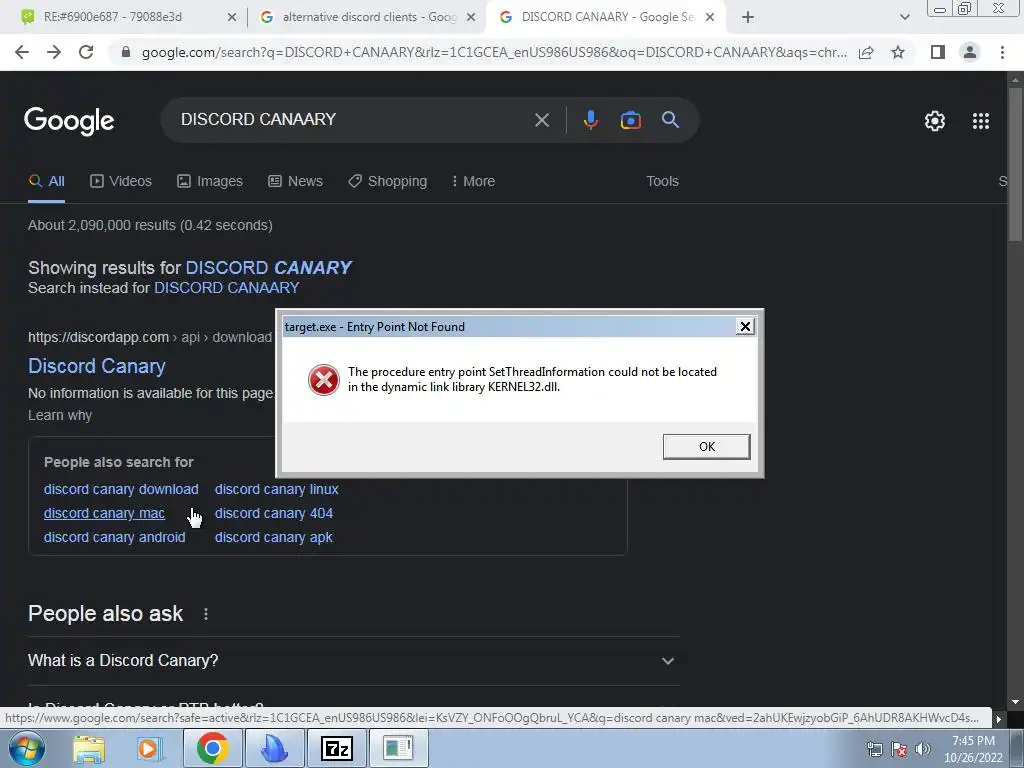Open discord canary apk suggestion
This screenshot has width=1024, height=768.
pos(274,537)
